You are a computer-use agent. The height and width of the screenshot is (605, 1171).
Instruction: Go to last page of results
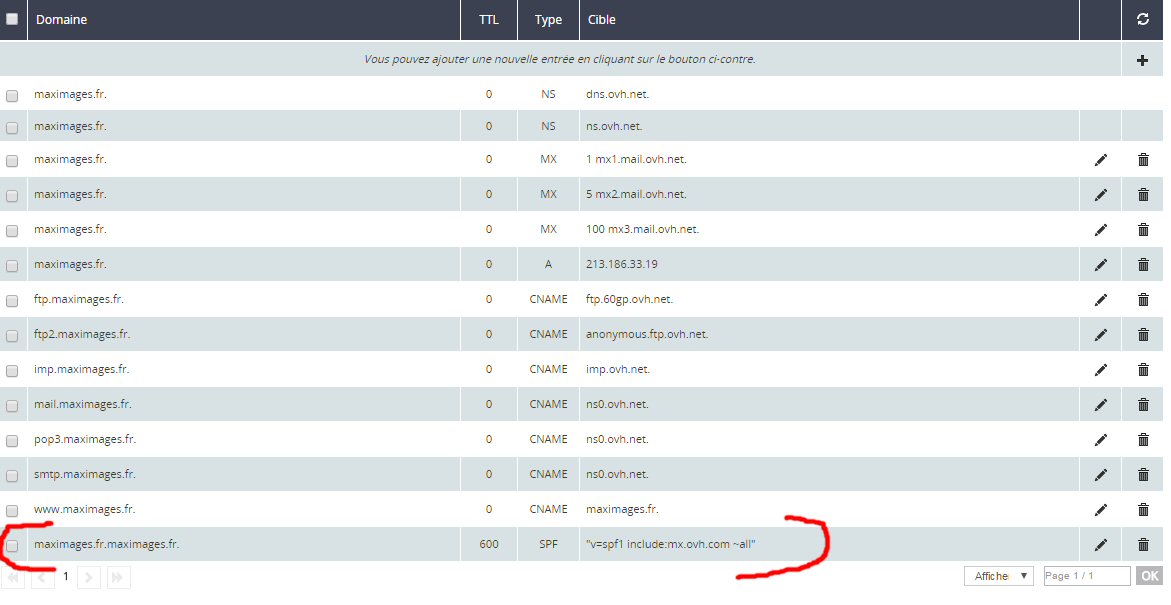pyautogui.click(x=118, y=577)
